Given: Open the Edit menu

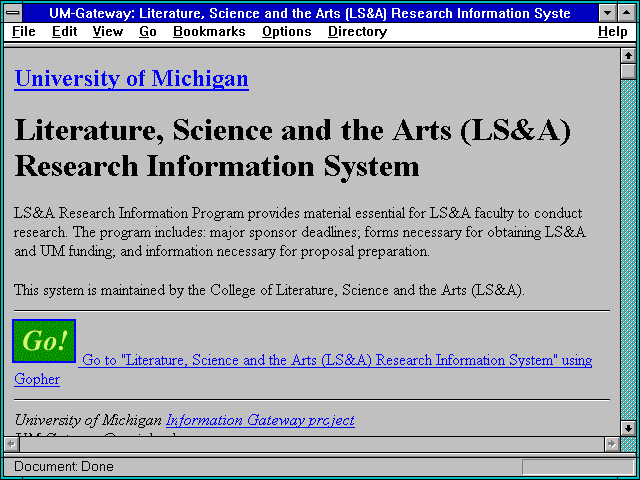Looking at the screenshot, I should (64, 32).
